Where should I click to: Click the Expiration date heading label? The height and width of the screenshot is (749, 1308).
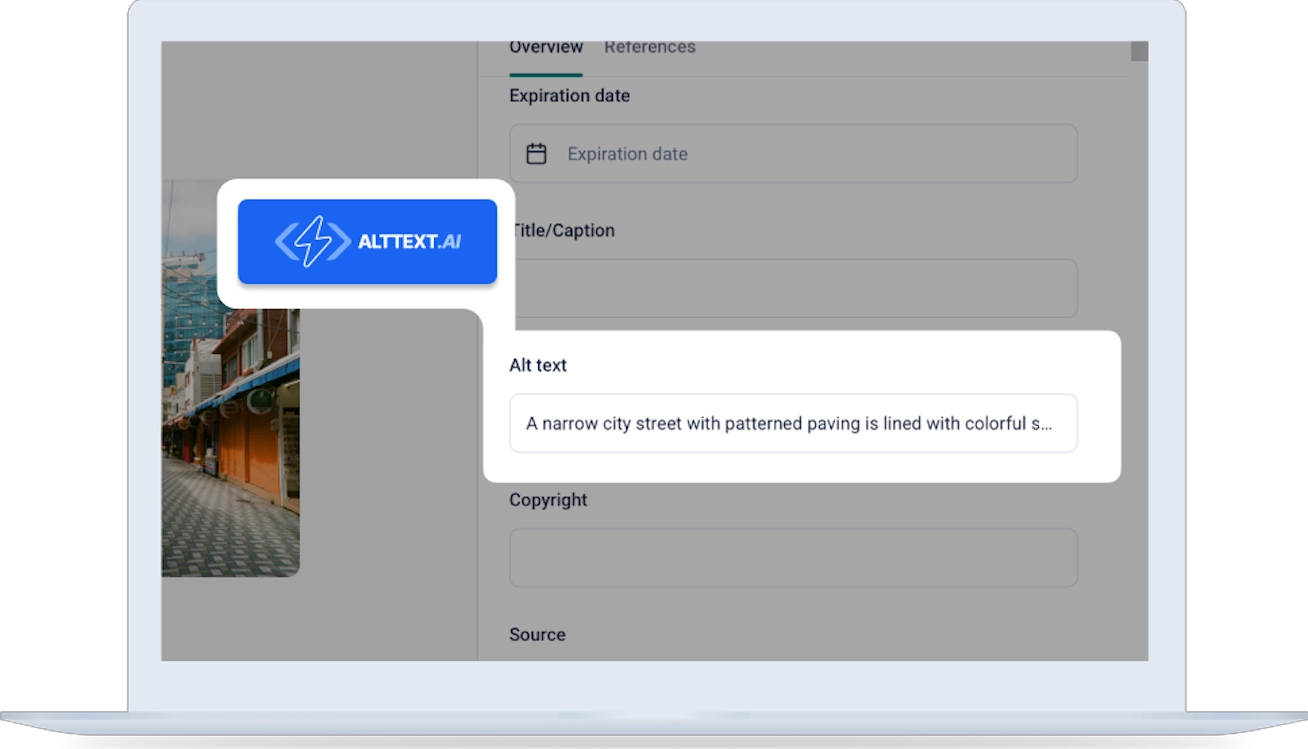click(569, 96)
